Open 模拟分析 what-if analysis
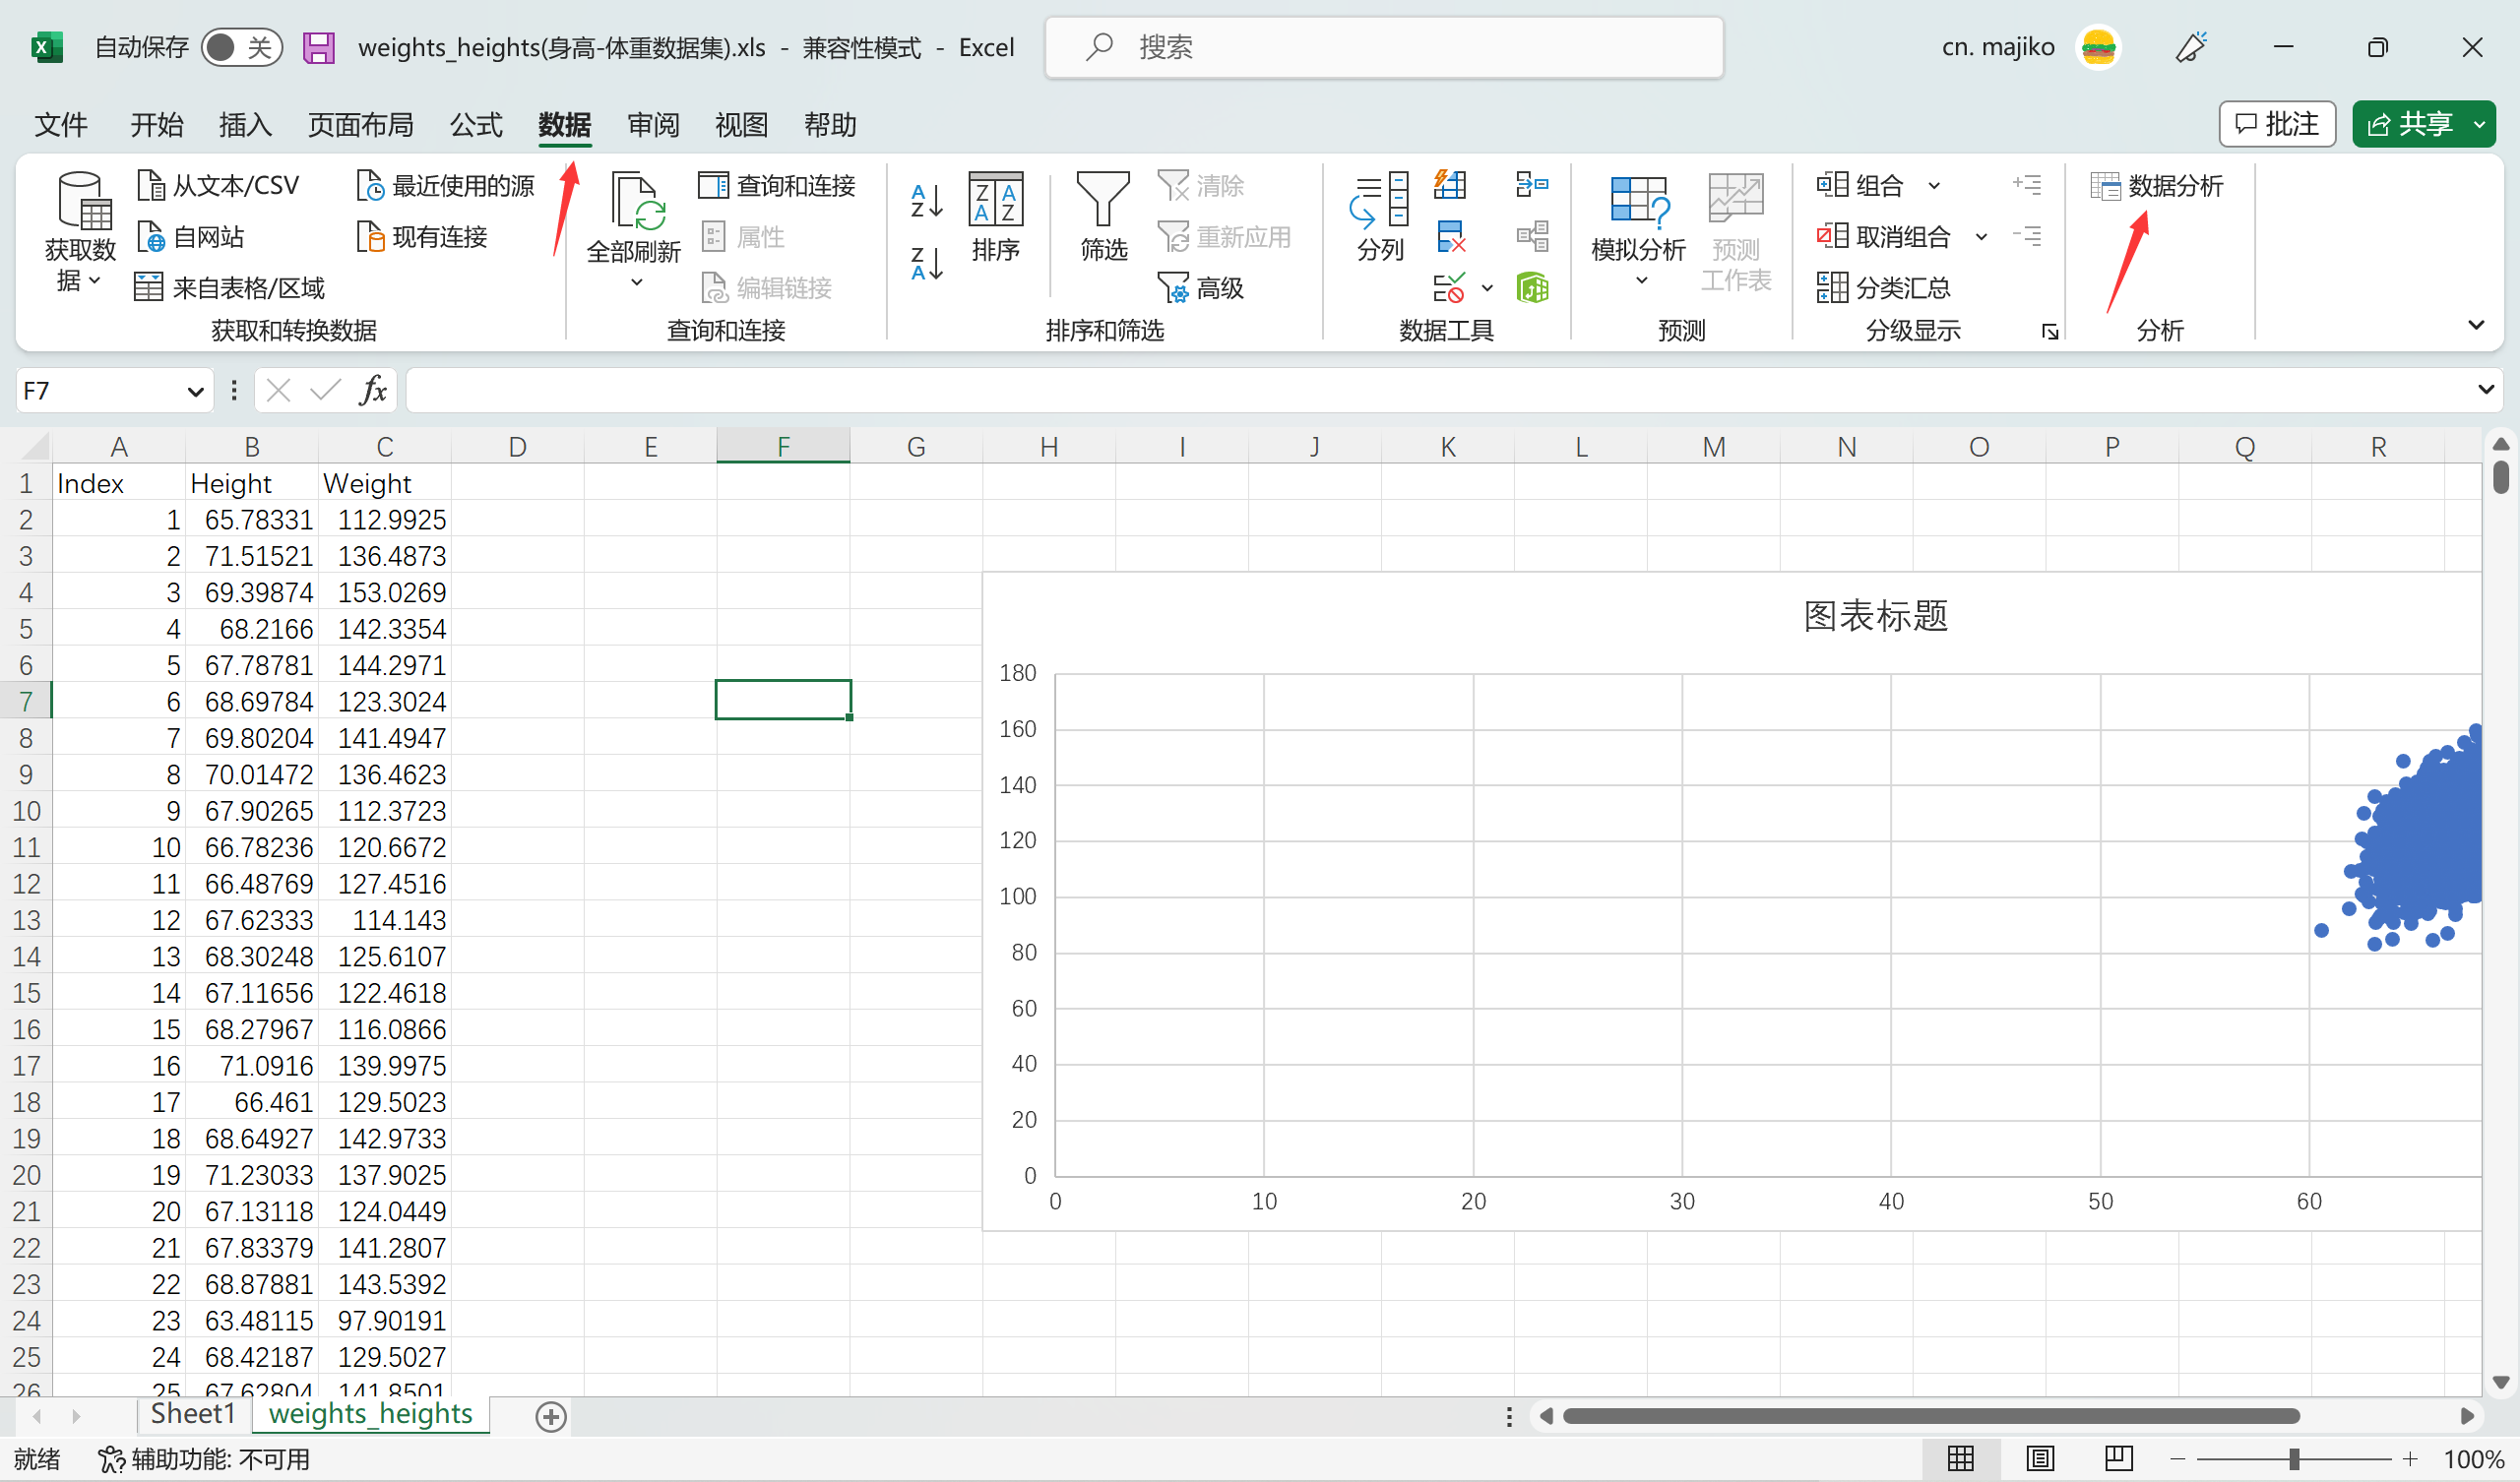 pos(1638,217)
